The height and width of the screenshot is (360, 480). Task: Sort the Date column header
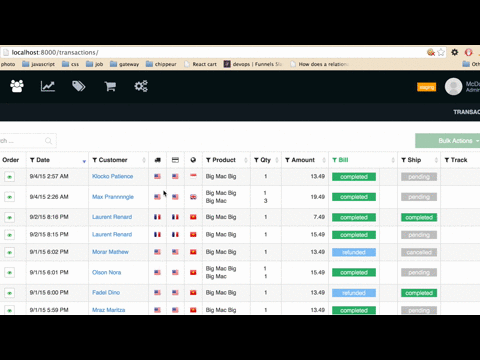point(58,160)
